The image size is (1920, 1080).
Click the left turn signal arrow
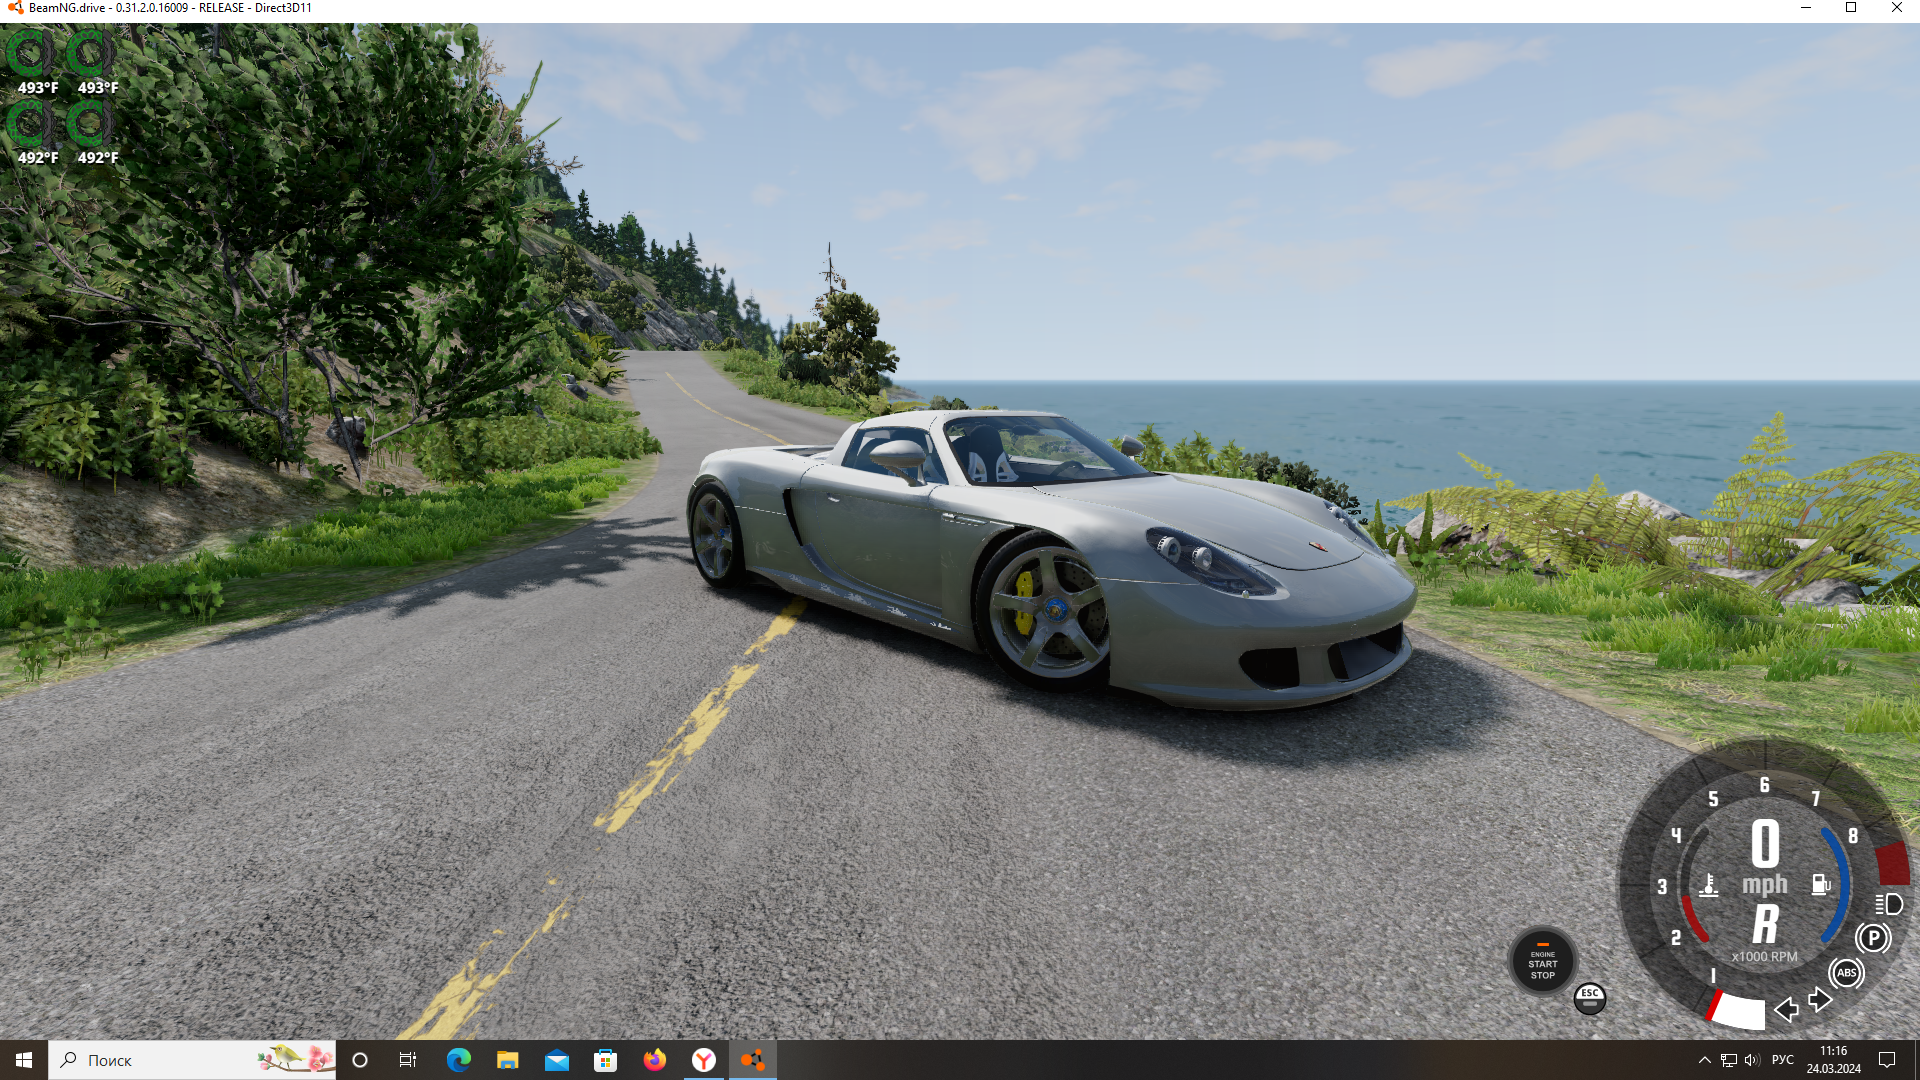(1786, 1009)
